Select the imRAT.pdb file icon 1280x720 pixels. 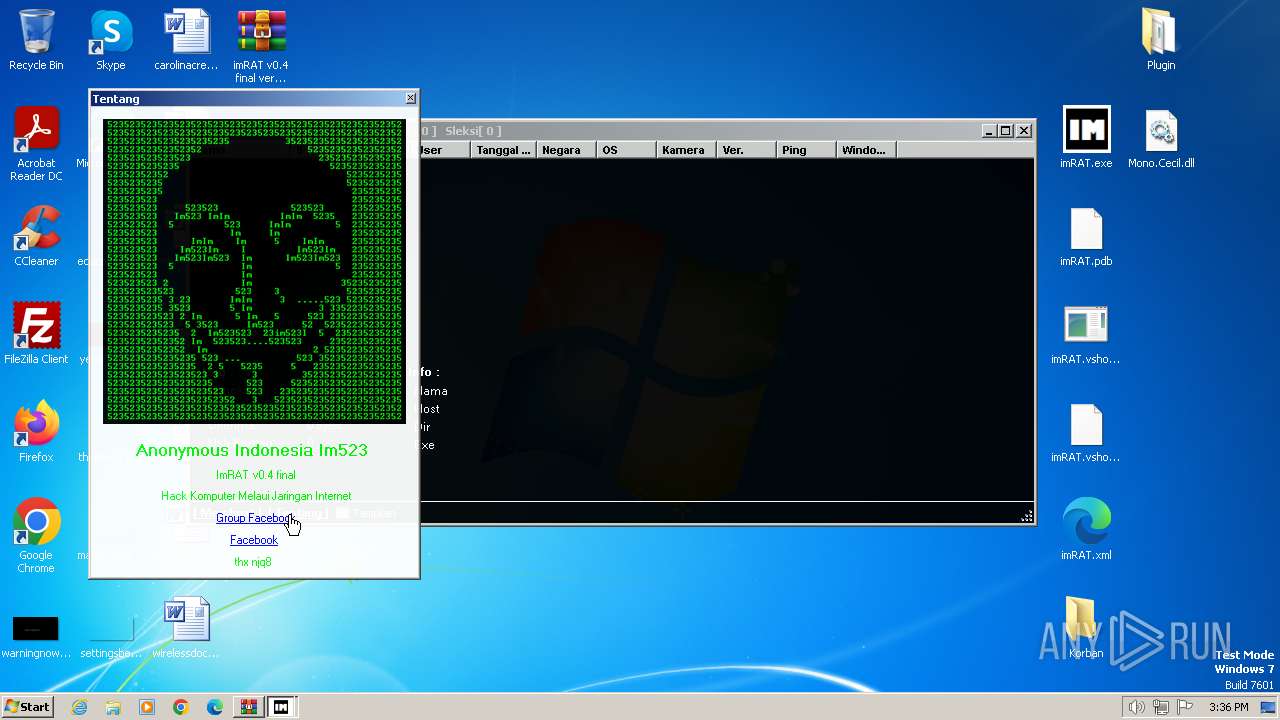click(1086, 236)
